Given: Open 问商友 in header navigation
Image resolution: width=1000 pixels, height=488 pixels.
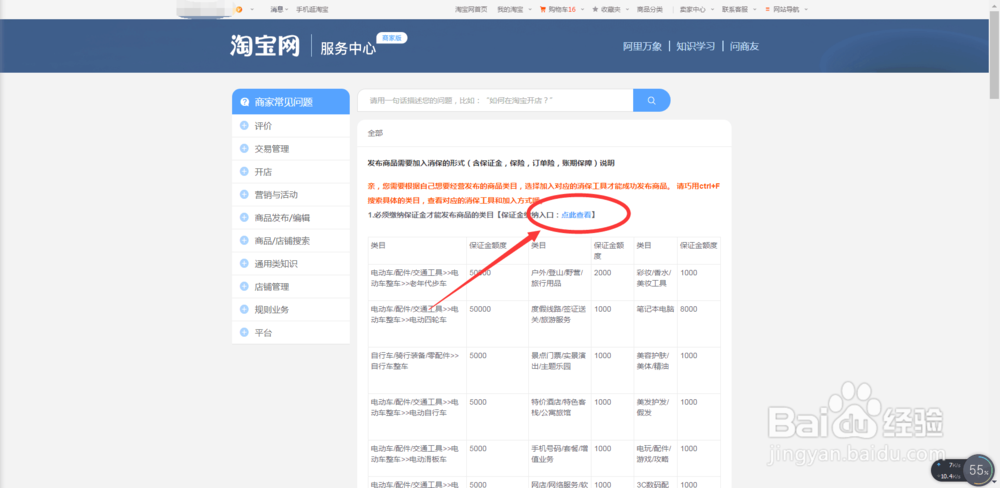Looking at the screenshot, I should pyautogui.click(x=744, y=46).
